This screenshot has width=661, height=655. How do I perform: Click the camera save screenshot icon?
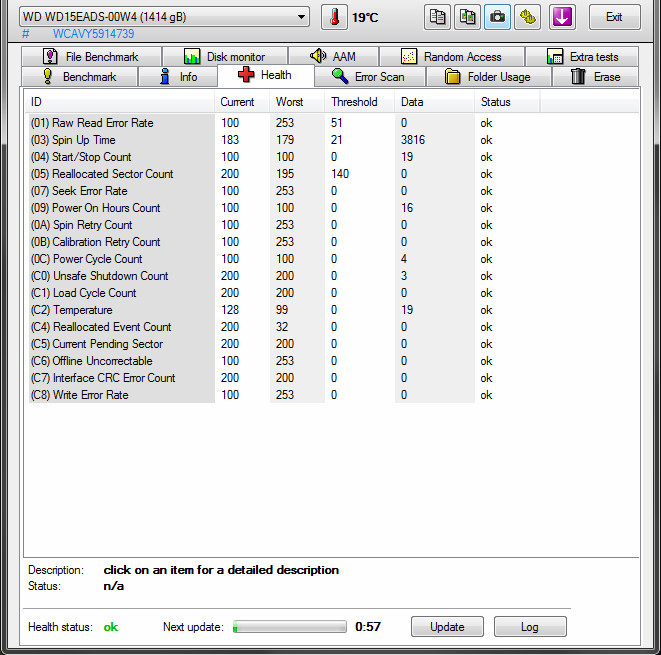point(497,17)
